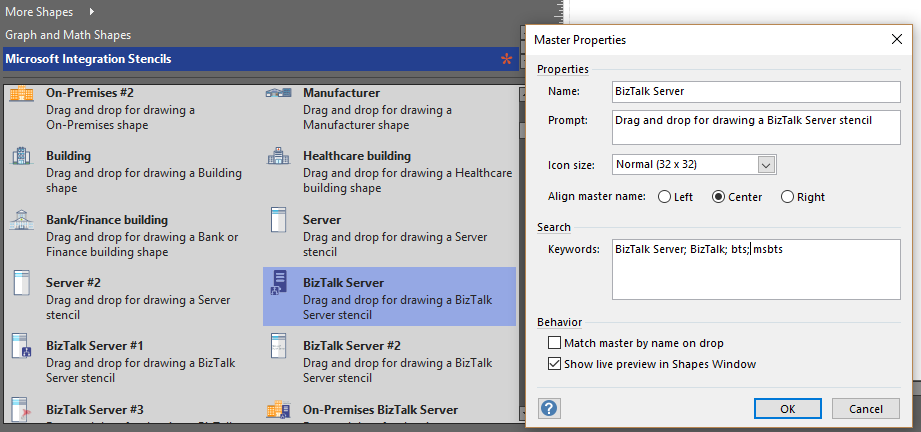Enable Match master by name on drop

coord(556,344)
